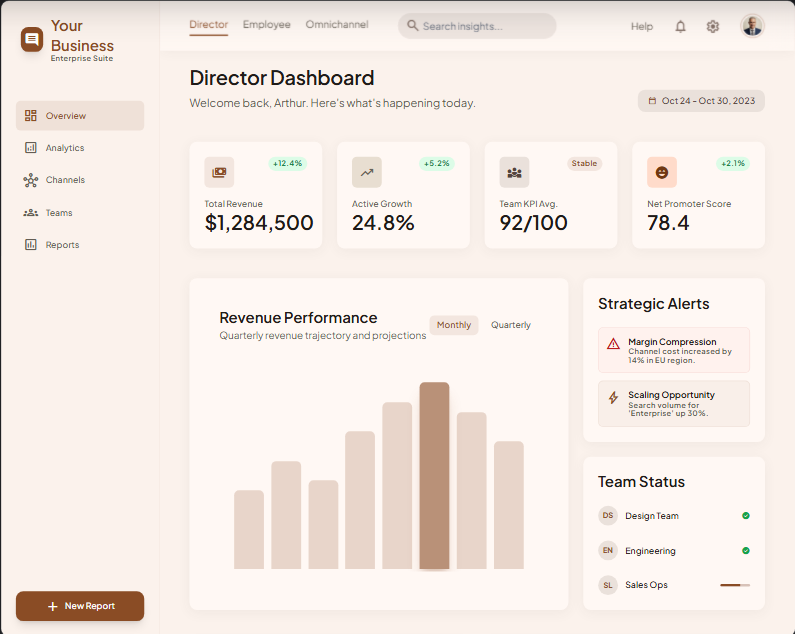This screenshot has width=795, height=634.
Task: Focus the Search insights field
Action: [477, 26]
